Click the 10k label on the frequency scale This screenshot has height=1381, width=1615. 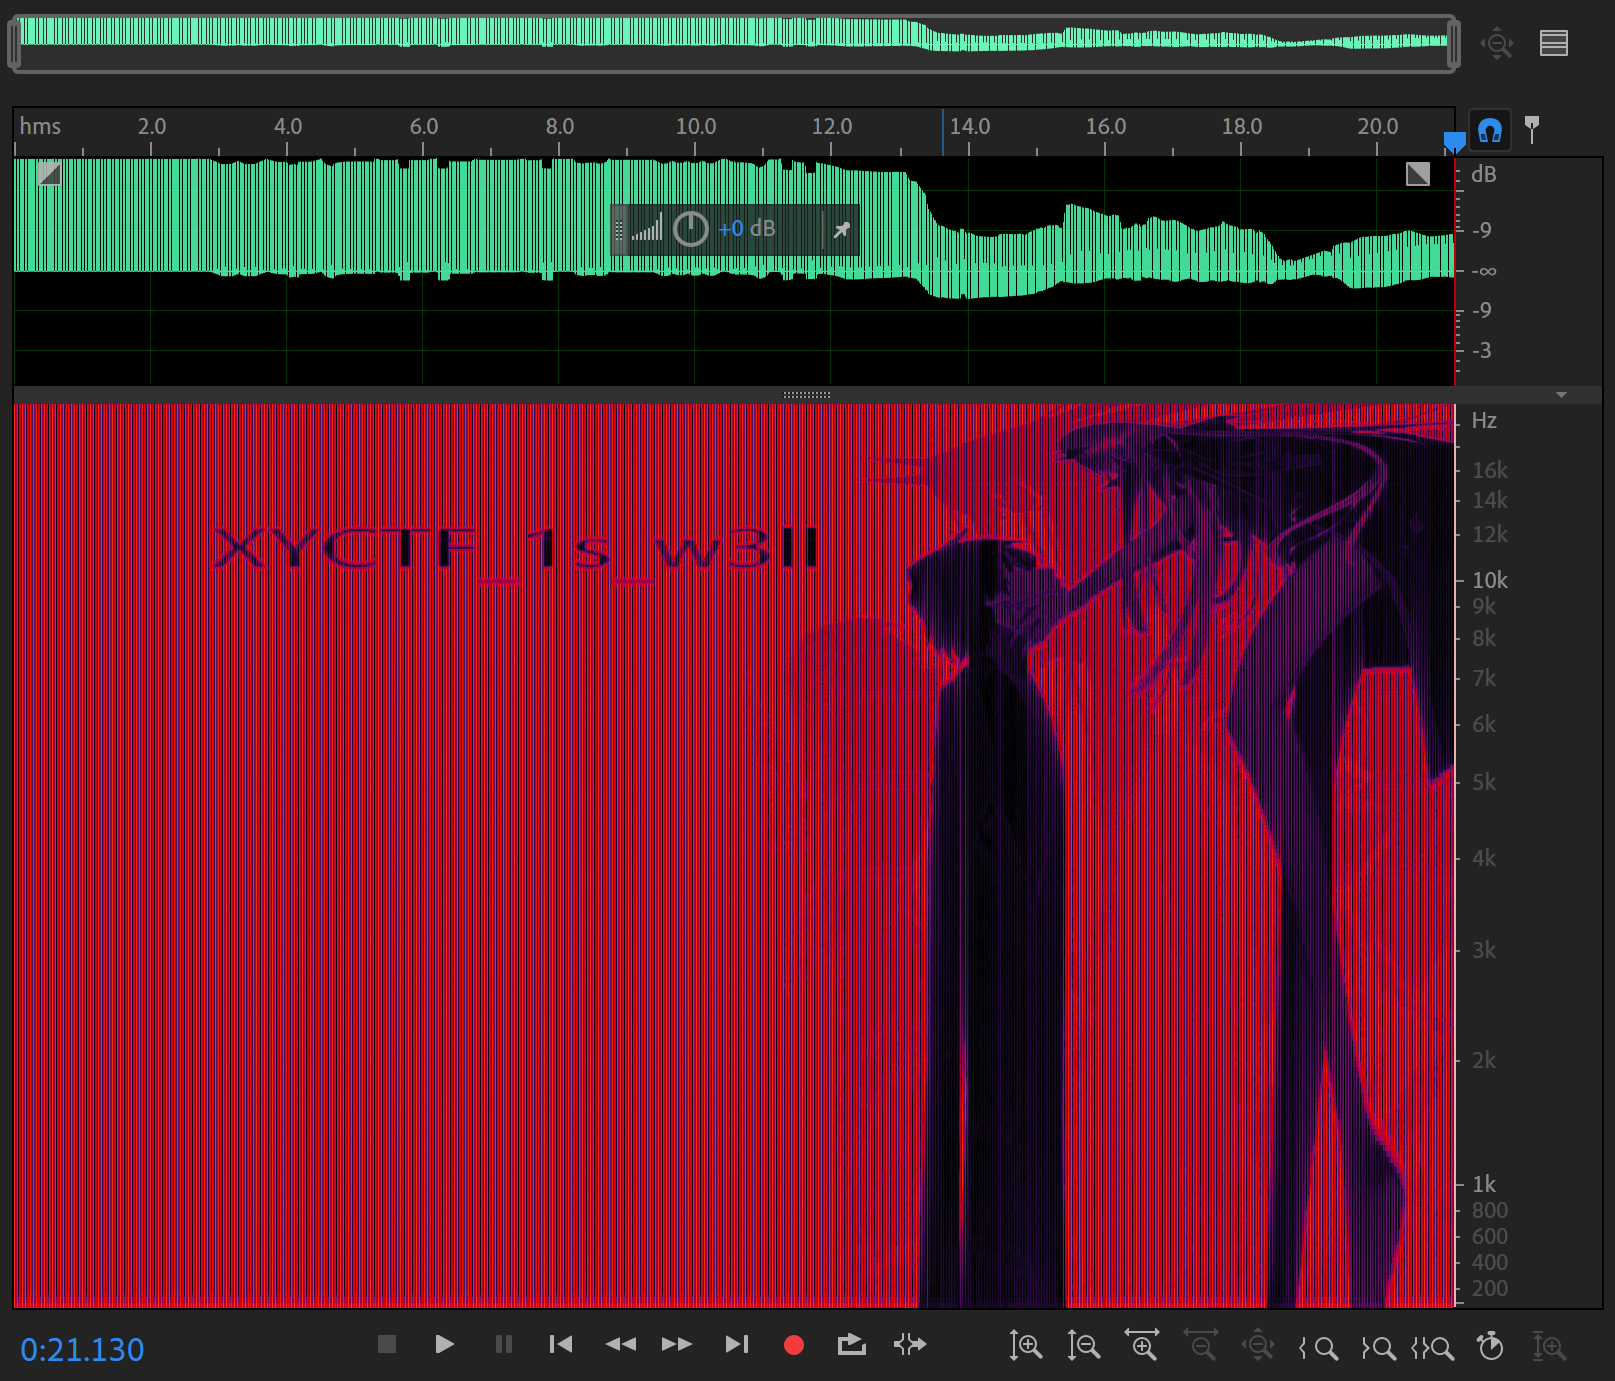[1490, 580]
